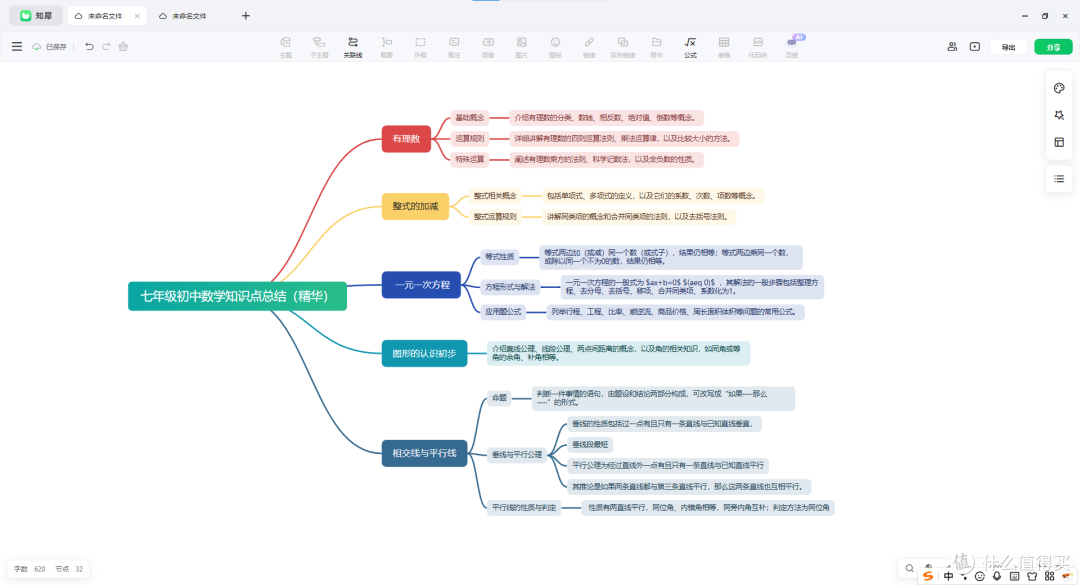Open the layout structure panel in sidebar
The height and width of the screenshot is (585, 1080).
click(1059, 142)
